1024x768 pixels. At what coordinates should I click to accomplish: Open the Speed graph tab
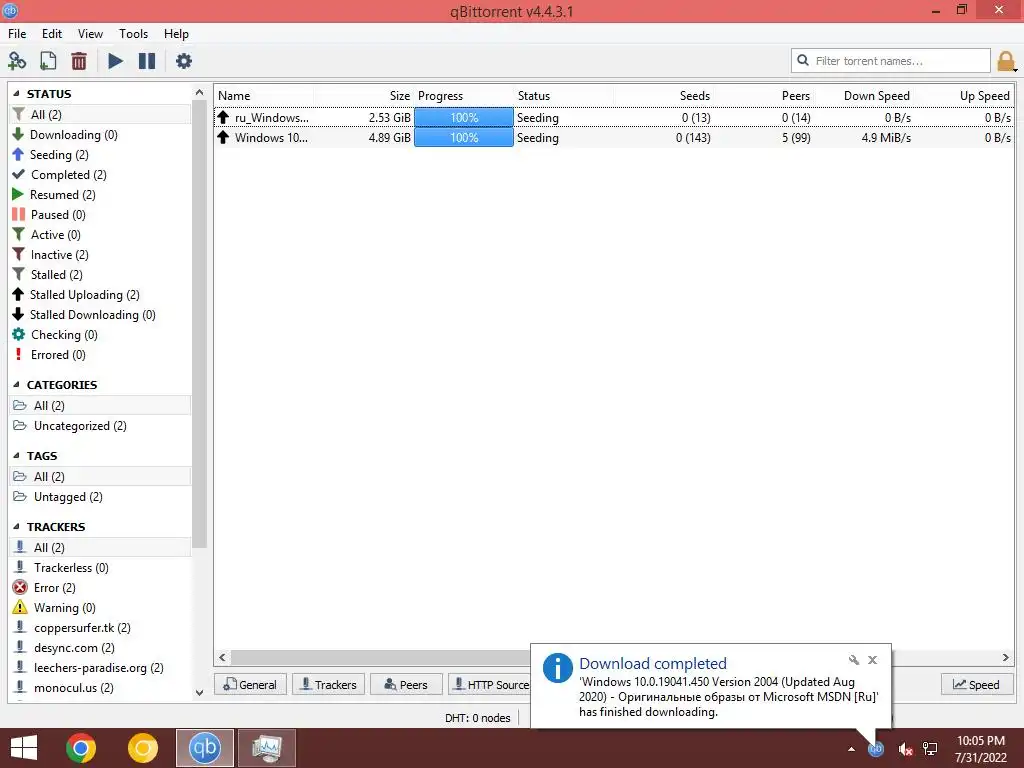[977, 684]
